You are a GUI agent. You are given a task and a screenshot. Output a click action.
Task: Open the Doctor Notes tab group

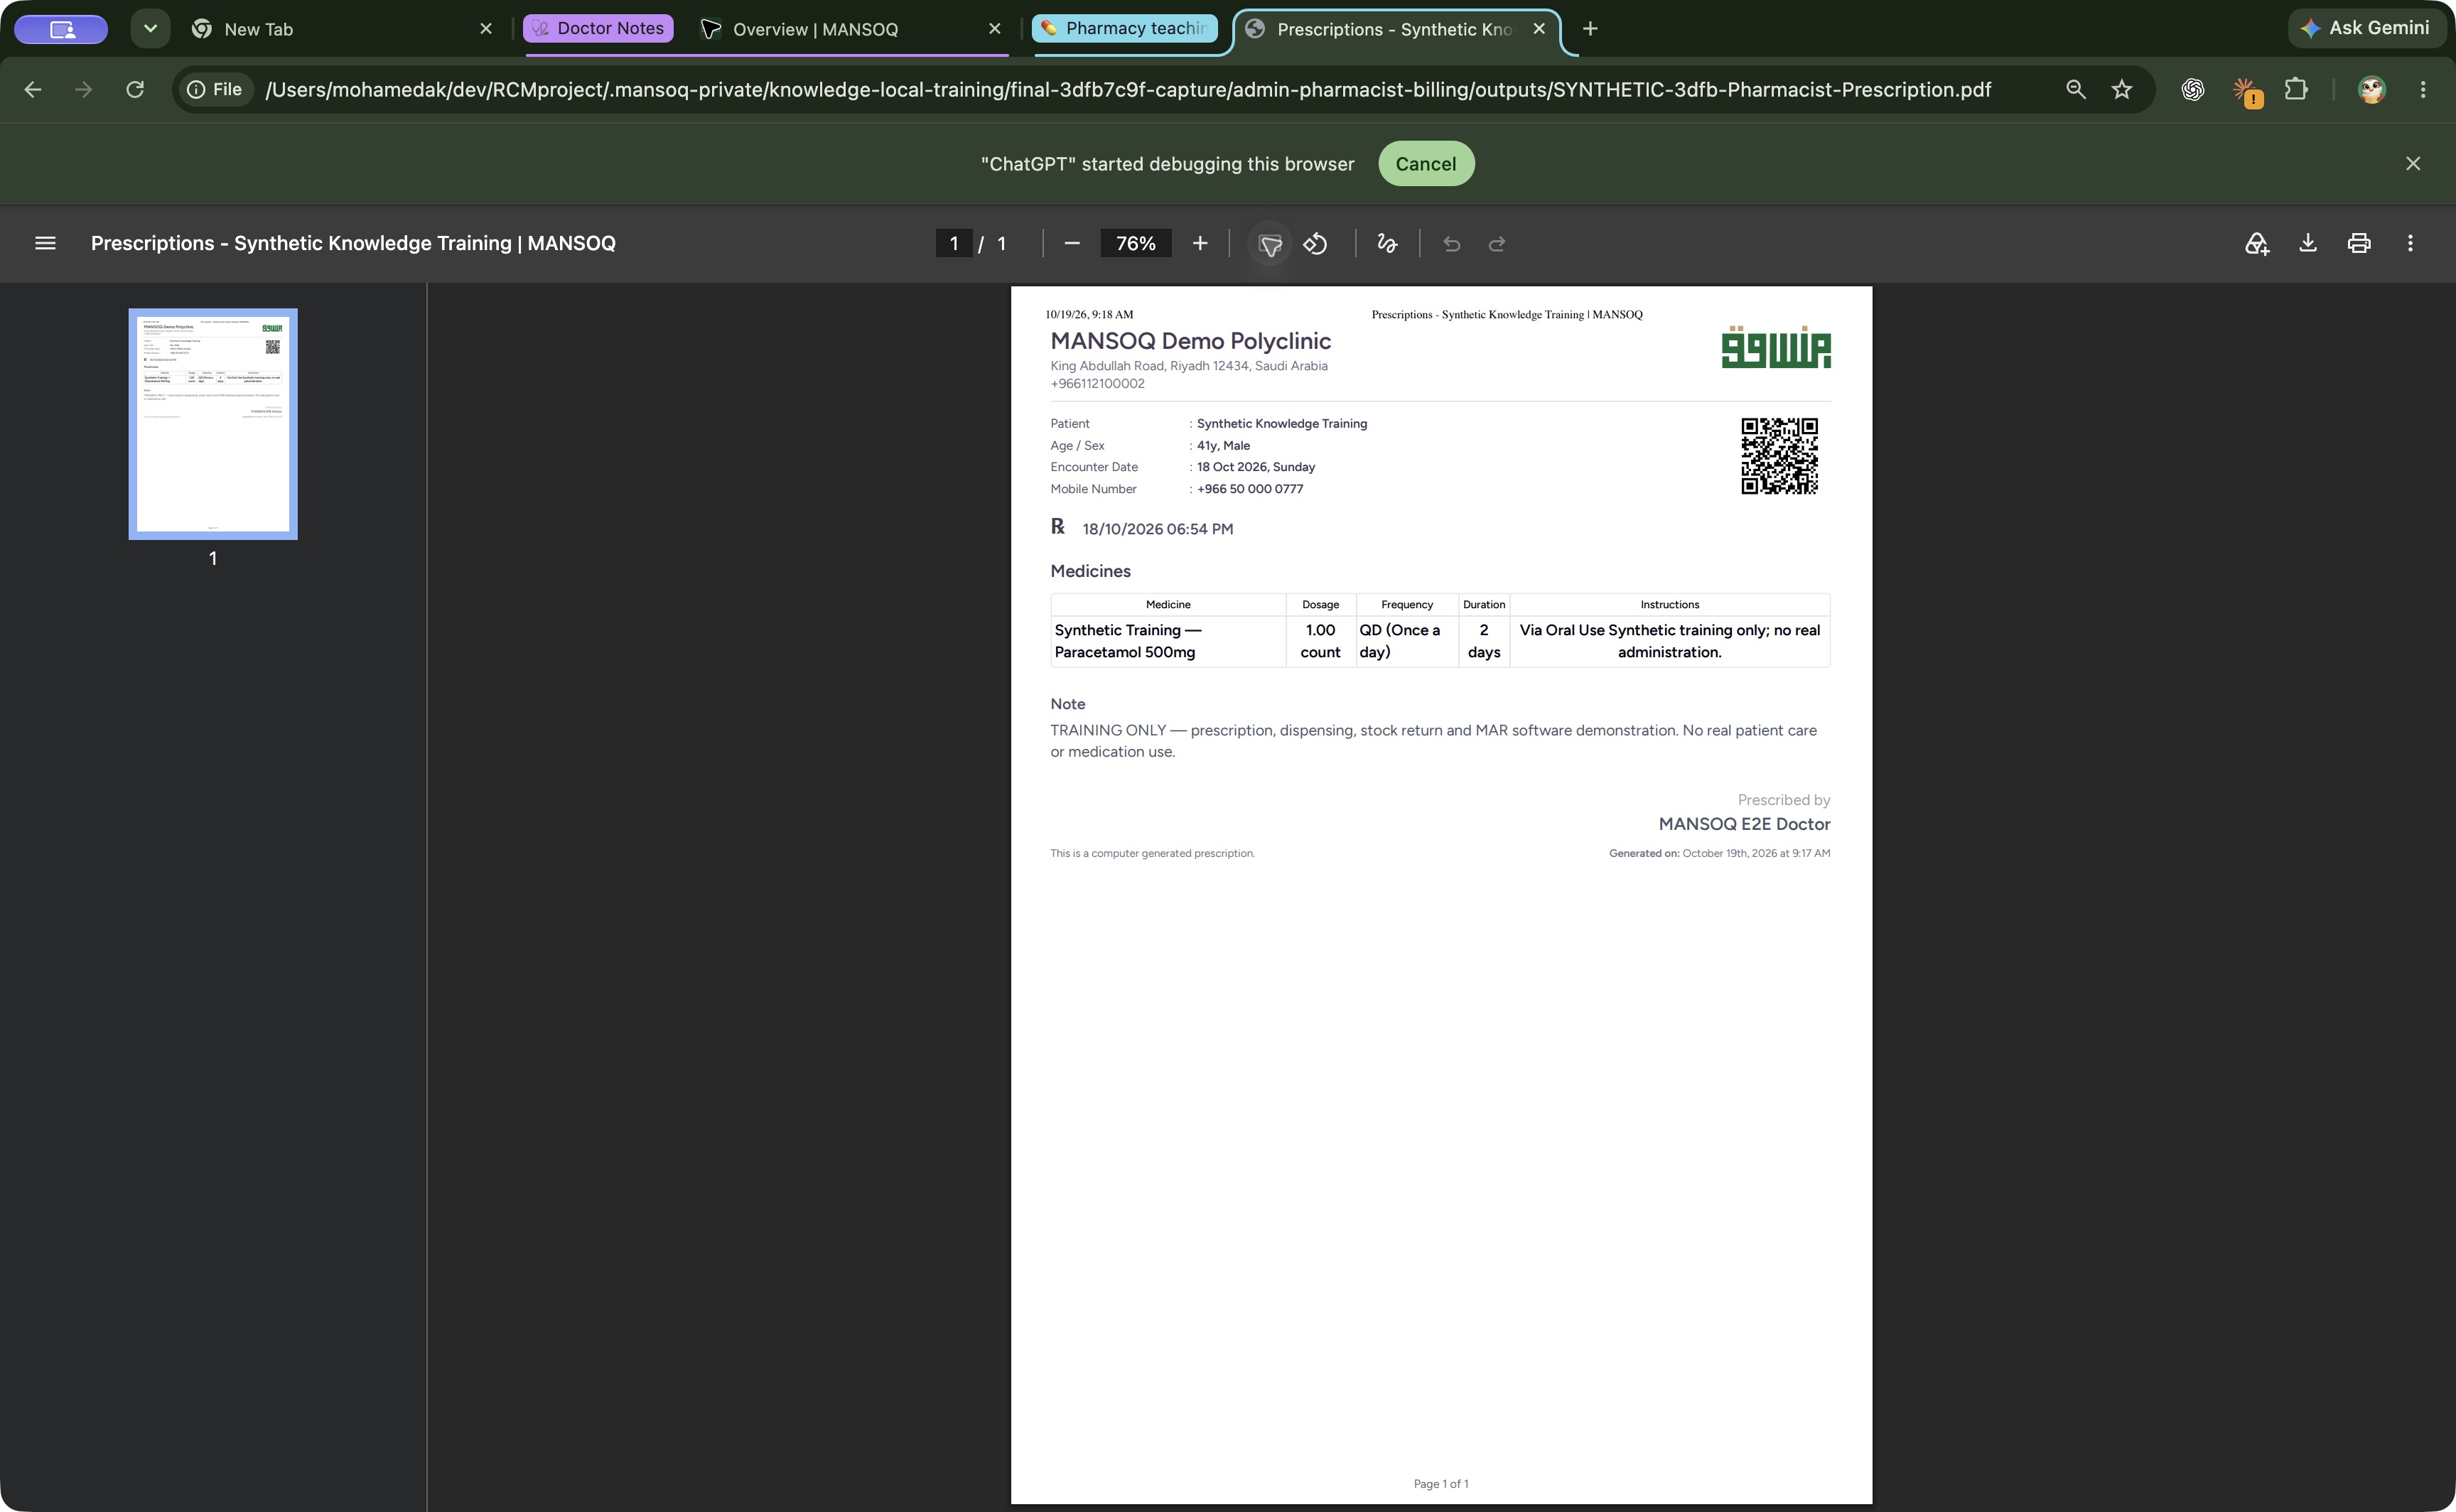pos(598,28)
